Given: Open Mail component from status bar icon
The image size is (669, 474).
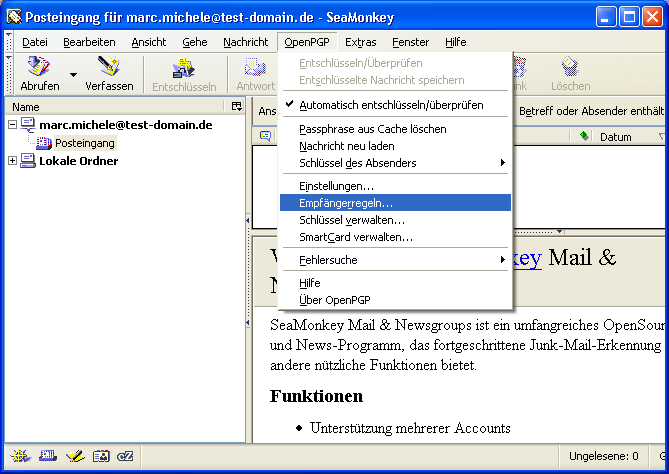Looking at the screenshot, I should 48,457.
